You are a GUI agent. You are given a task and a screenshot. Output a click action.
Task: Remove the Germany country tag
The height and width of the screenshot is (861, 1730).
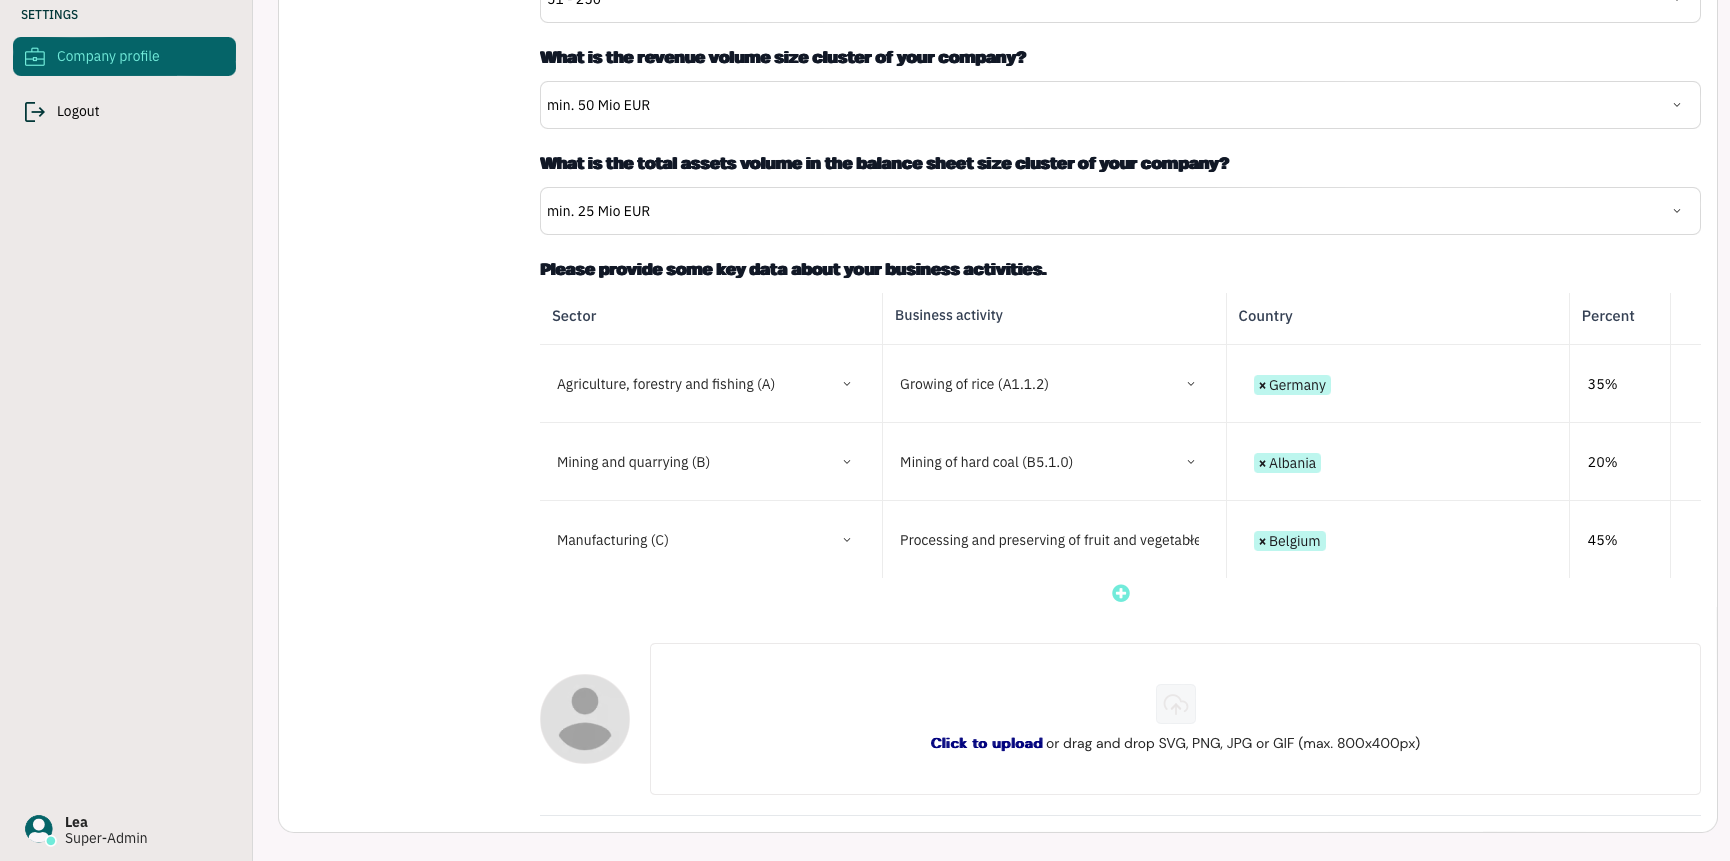tap(1262, 385)
